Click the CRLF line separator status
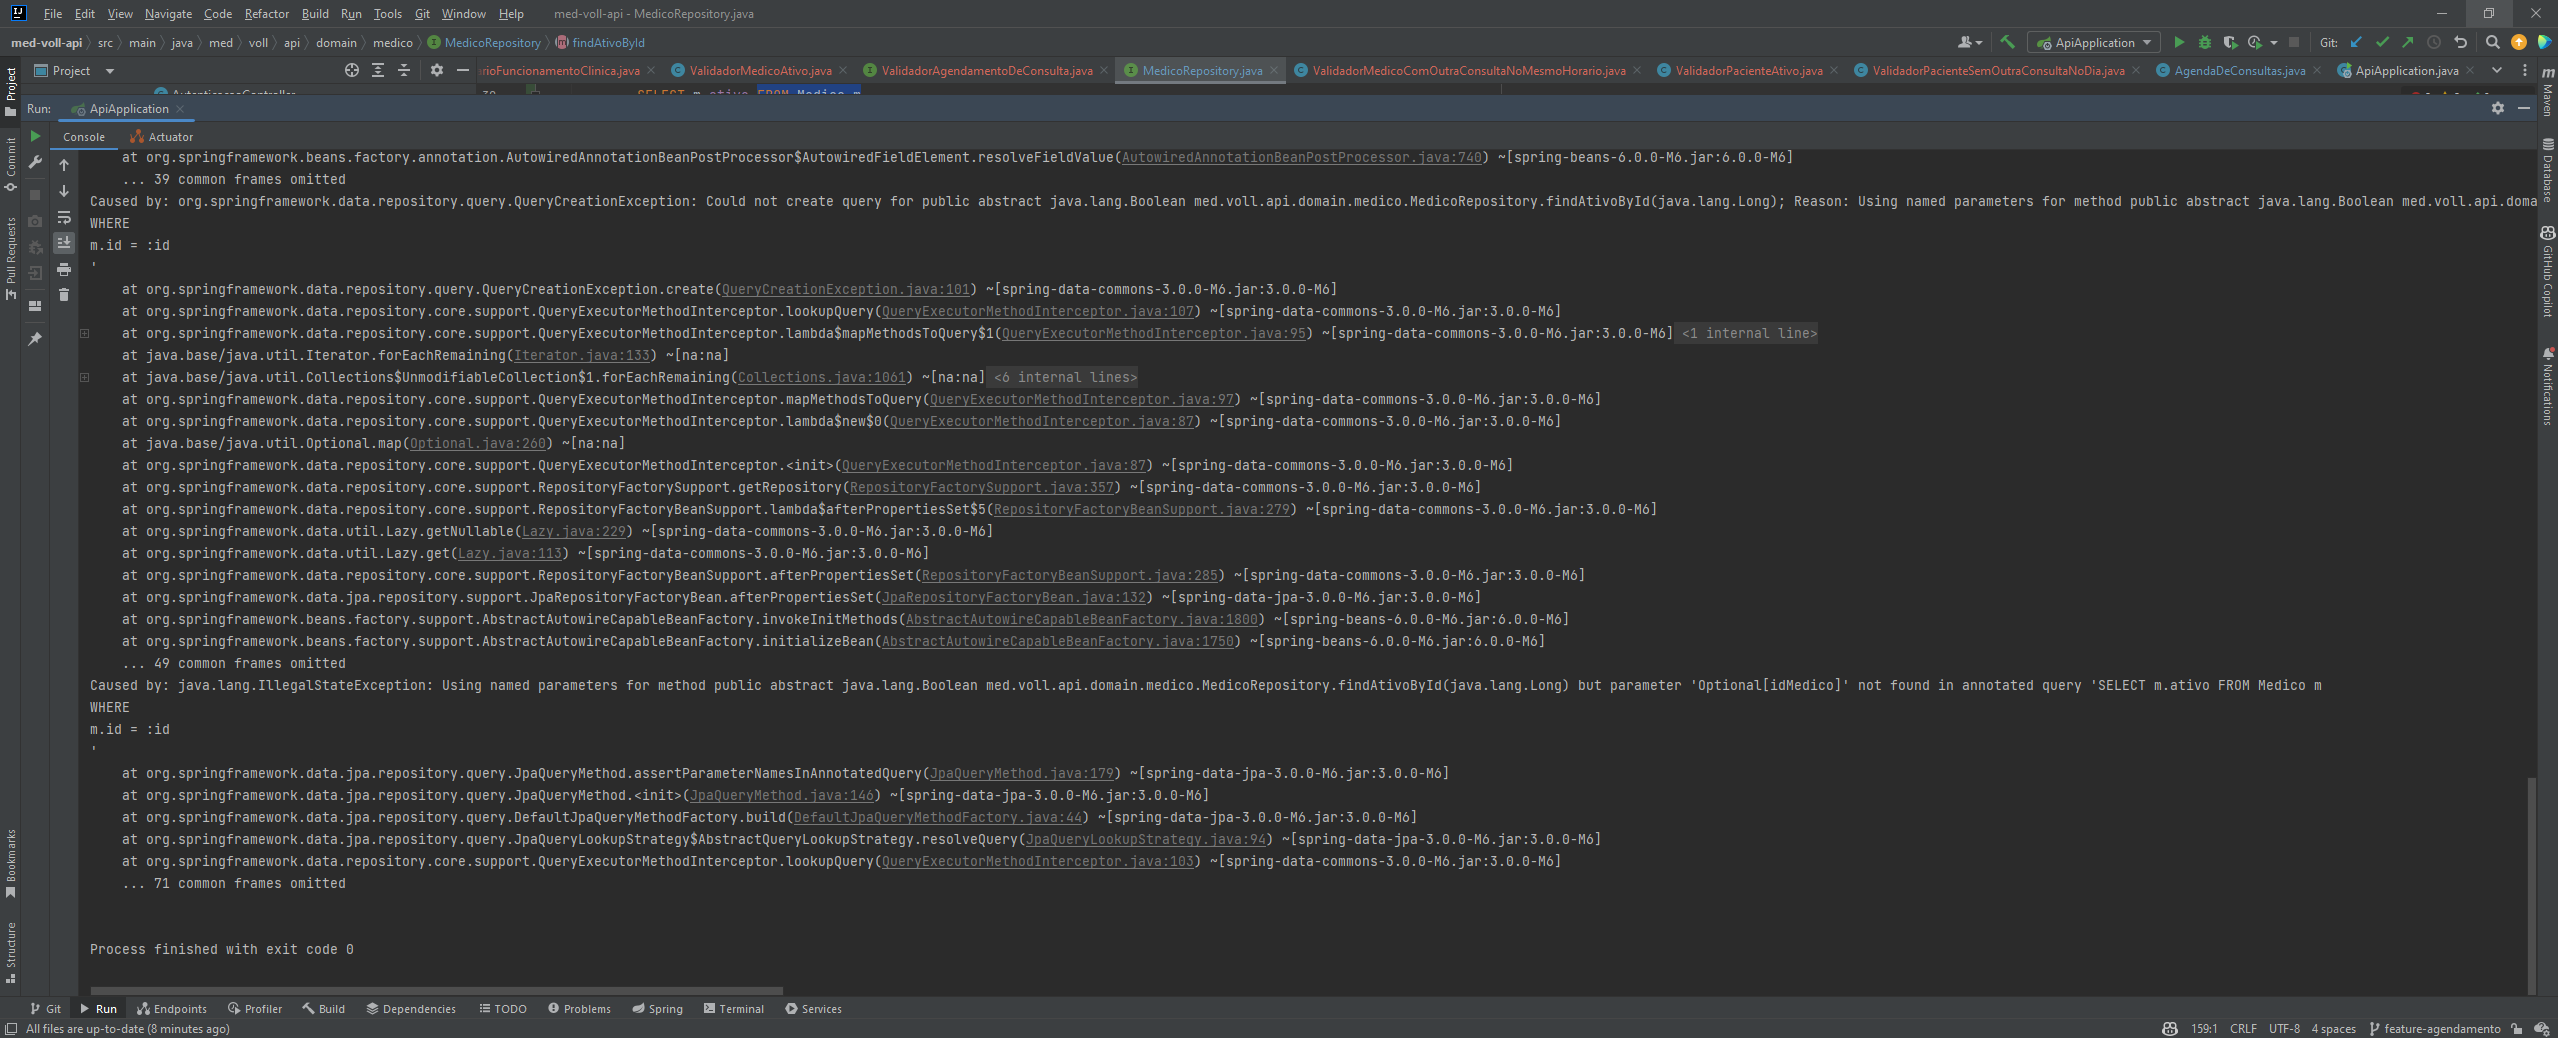Image resolution: width=2558 pixels, height=1038 pixels. (2243, 1028)
